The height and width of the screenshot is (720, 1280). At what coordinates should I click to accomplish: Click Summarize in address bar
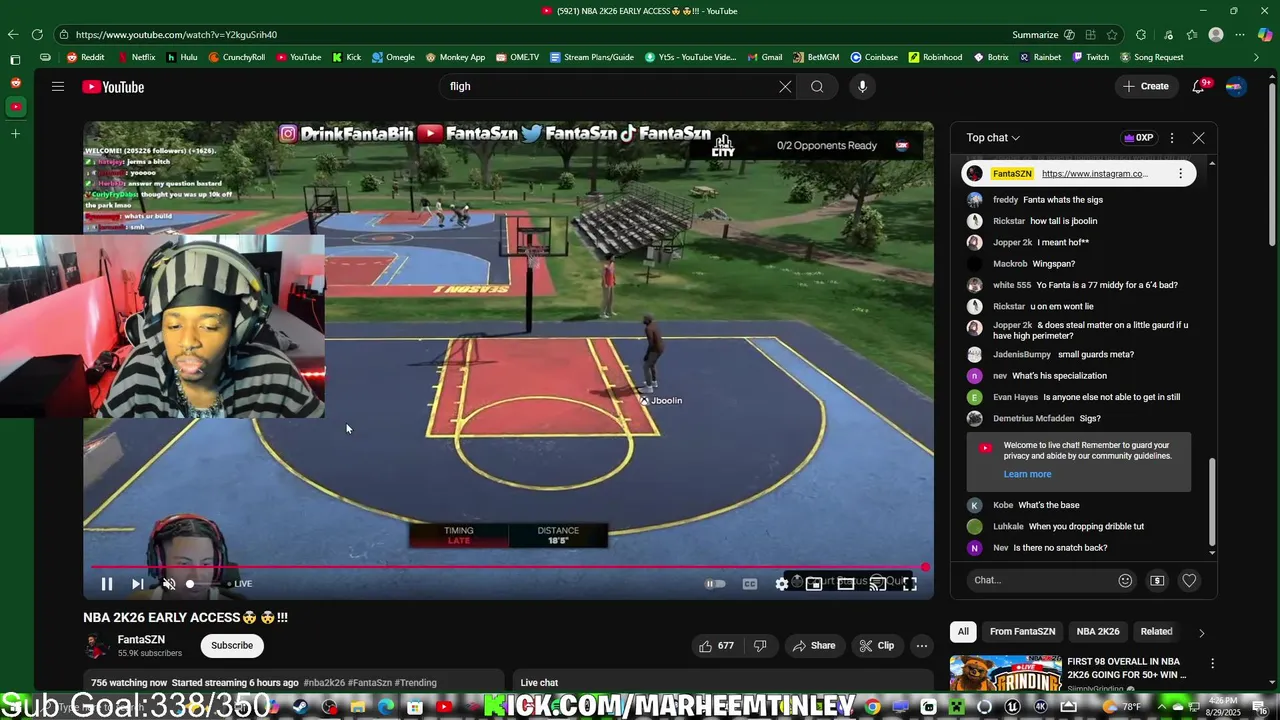click(x=1035, y=34)
